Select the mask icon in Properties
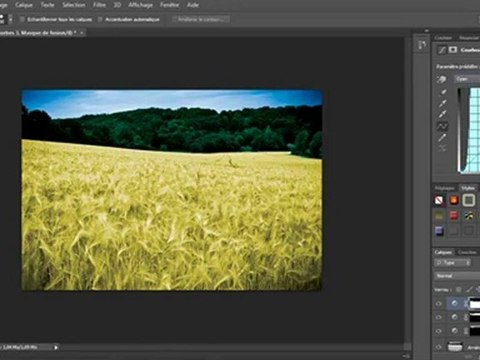The image size is (480, 360). pyautogui.click(x=453, y=50)
